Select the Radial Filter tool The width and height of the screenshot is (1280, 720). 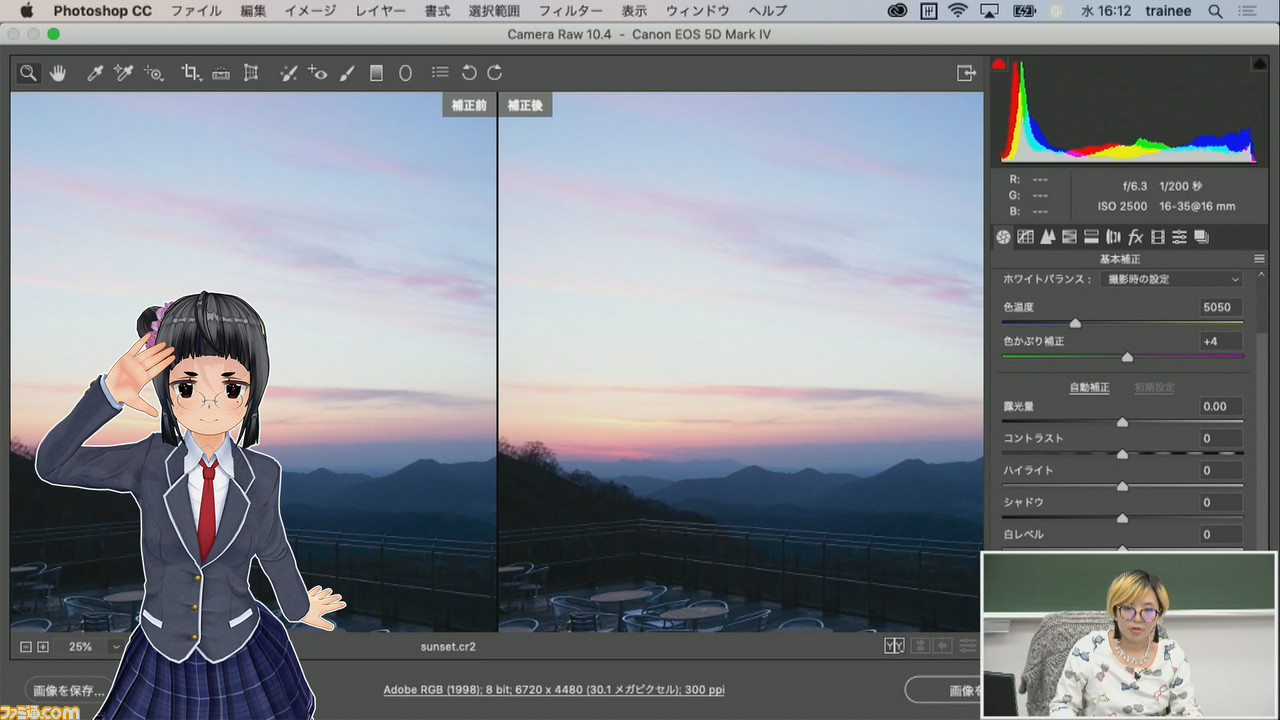(x=405, y=73)
